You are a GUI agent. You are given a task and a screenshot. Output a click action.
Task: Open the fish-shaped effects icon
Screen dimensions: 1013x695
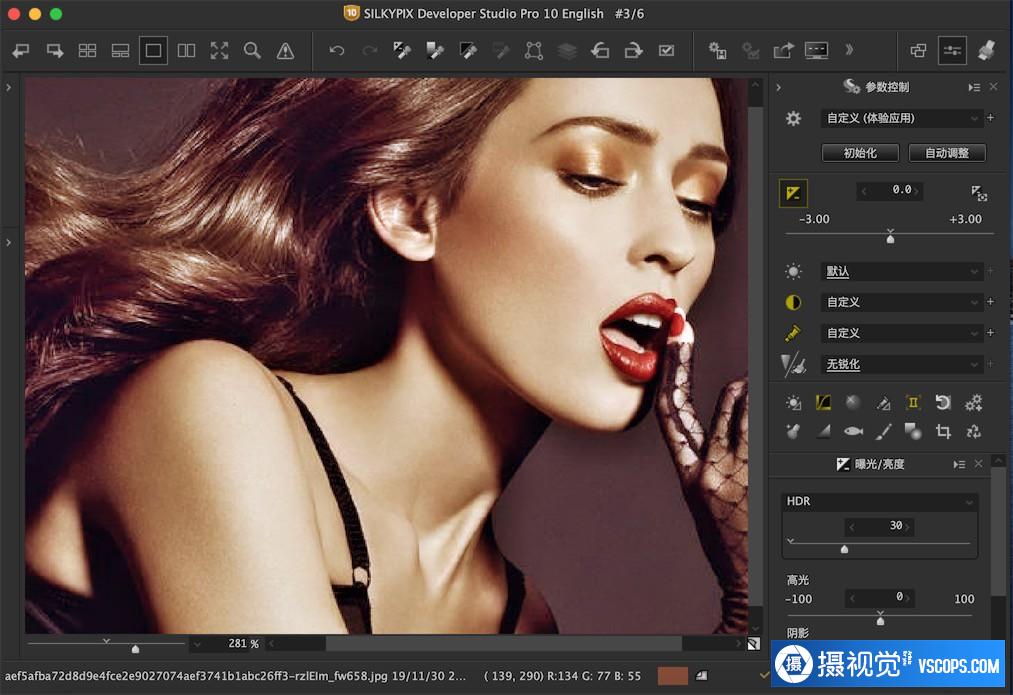853,431
